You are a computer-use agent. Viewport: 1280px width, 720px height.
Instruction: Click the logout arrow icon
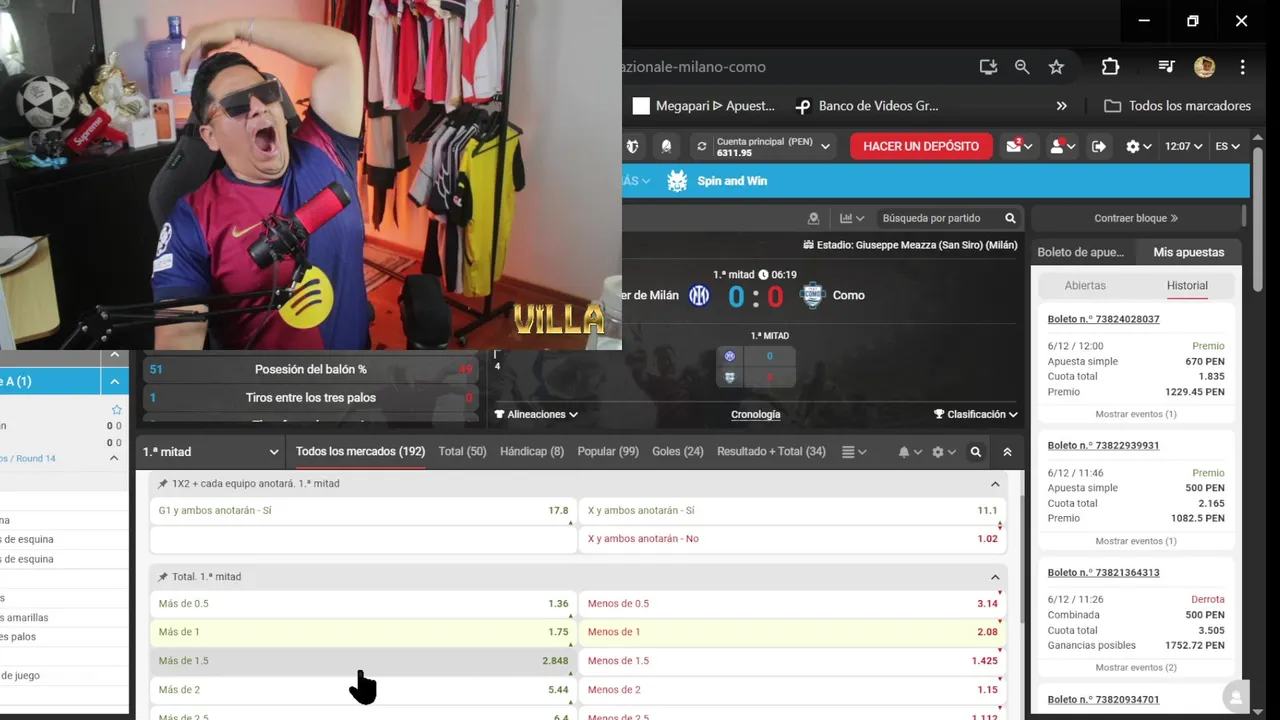tap(1099, 146)
